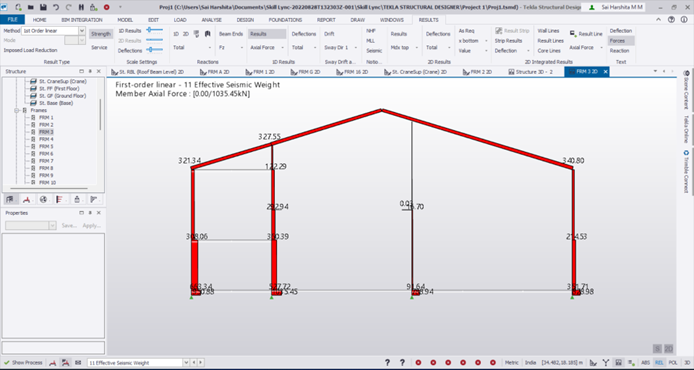Switch to the ANALYSE ribbon tab
Viewport: 694px width, 370px height.
212,20
